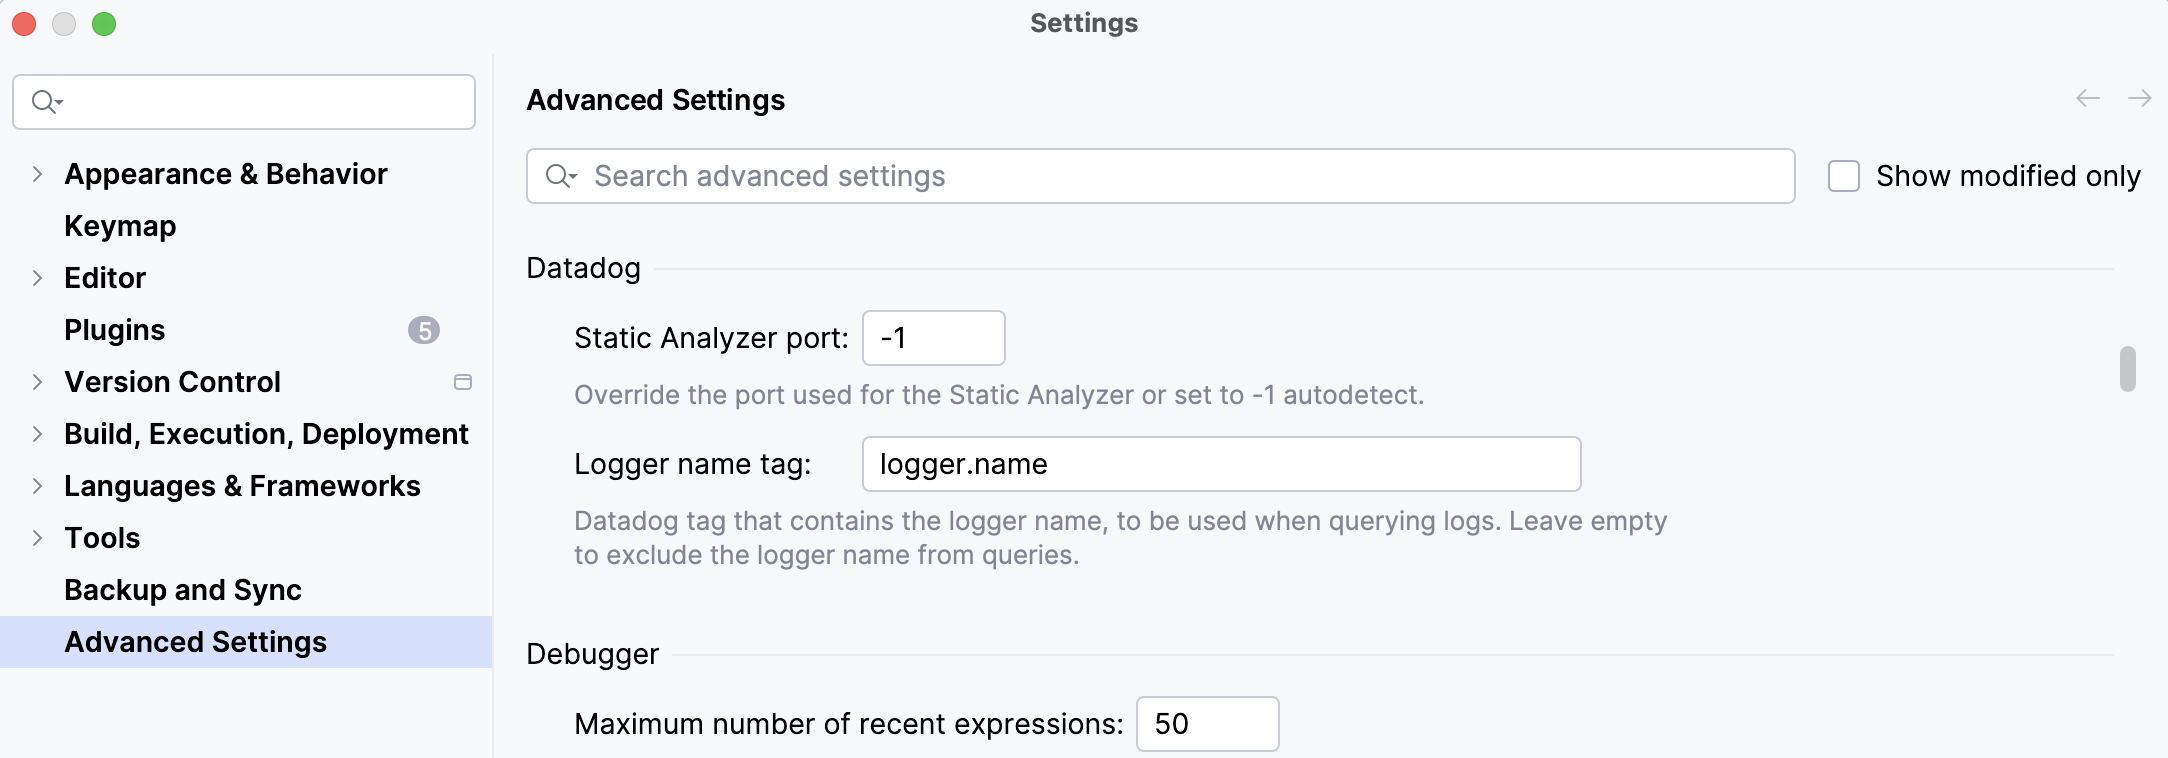This screenshot has width=2168, height=758.
Task: Expand the Languages & Frameworks chevron
Action: pyautogui.click(x=37, y=486)
